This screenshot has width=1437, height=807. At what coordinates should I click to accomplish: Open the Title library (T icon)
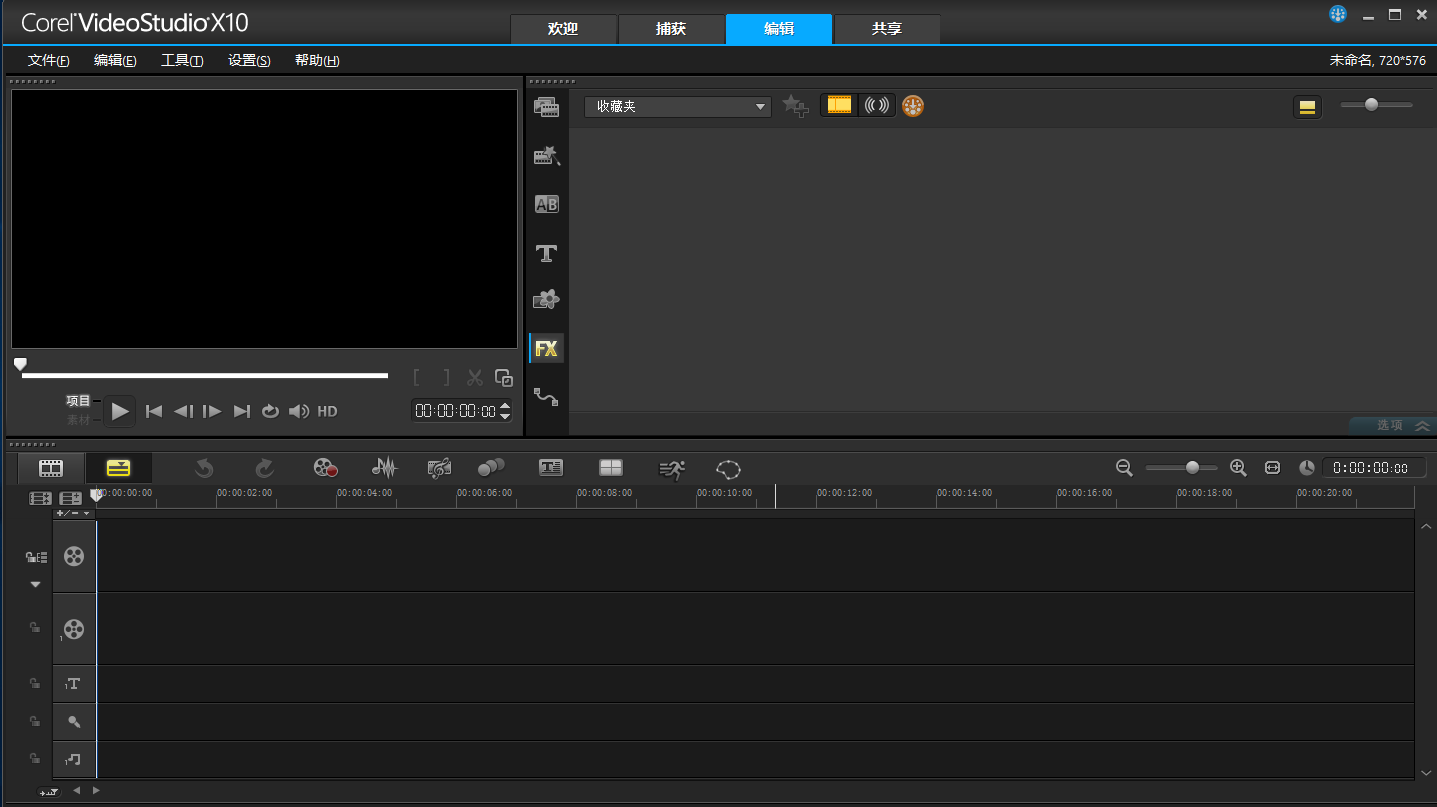tap(546, 253)
